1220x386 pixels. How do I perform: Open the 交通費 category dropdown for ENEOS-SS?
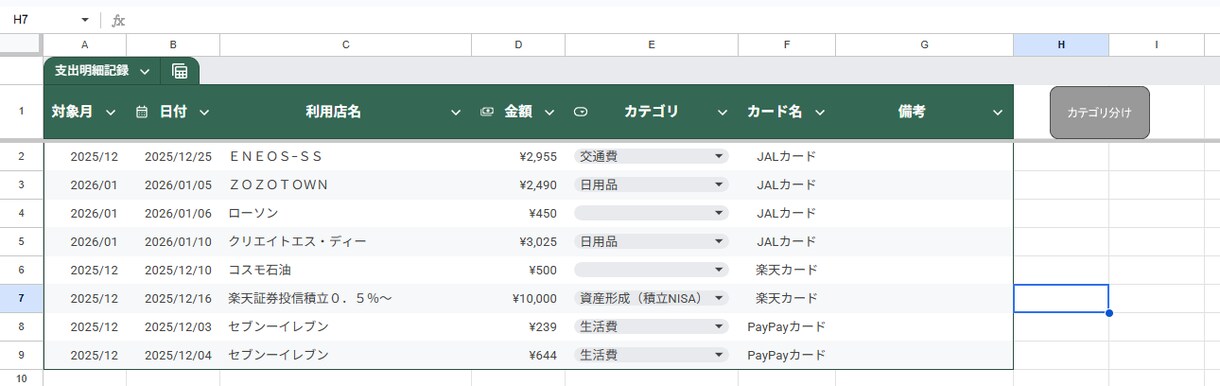tap(718, 157)
